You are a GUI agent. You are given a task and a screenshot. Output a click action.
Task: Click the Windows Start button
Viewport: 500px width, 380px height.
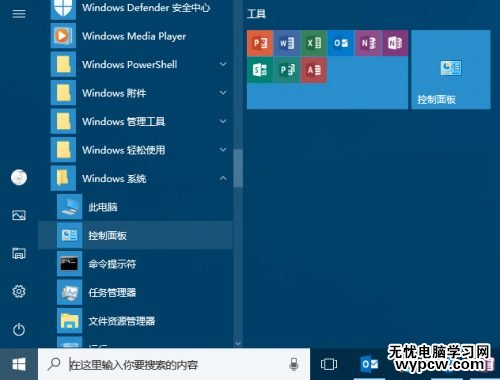(19, 364)
